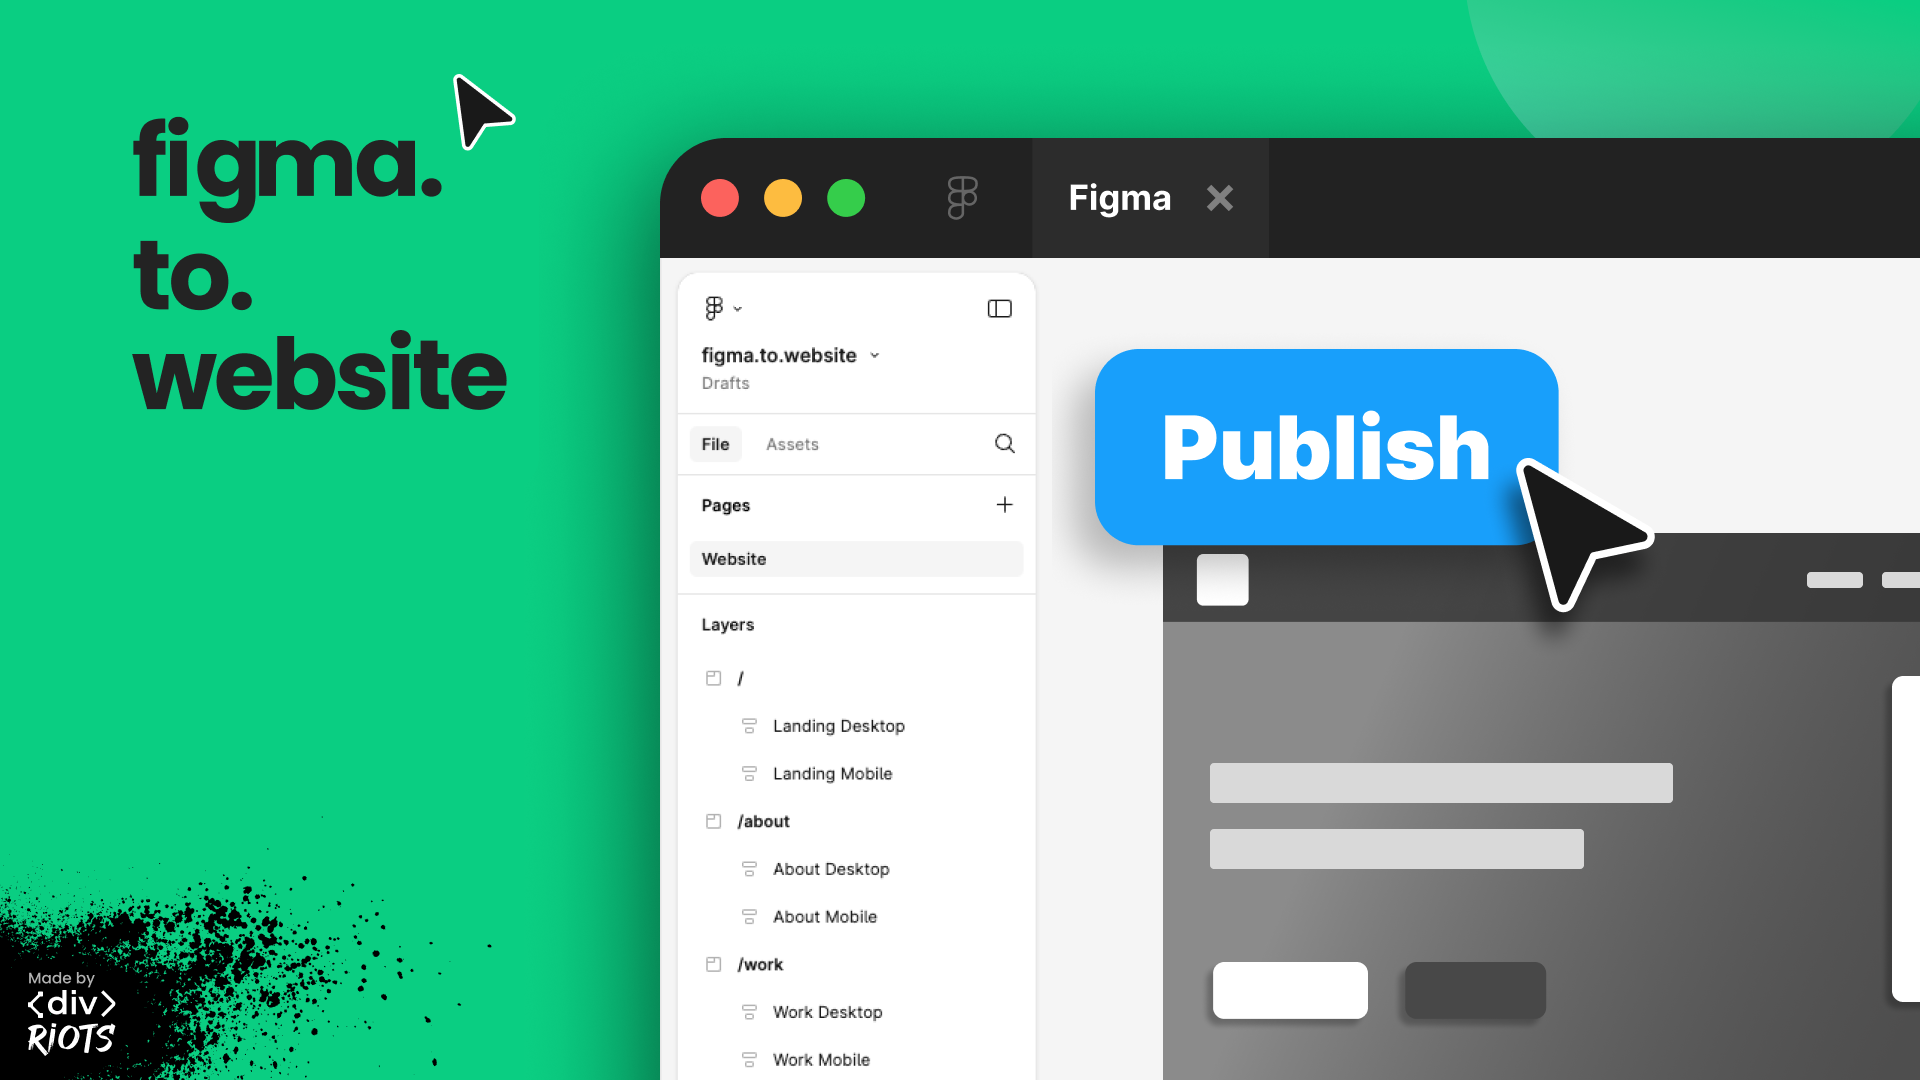Select the Website page tab

pos(856,559)
